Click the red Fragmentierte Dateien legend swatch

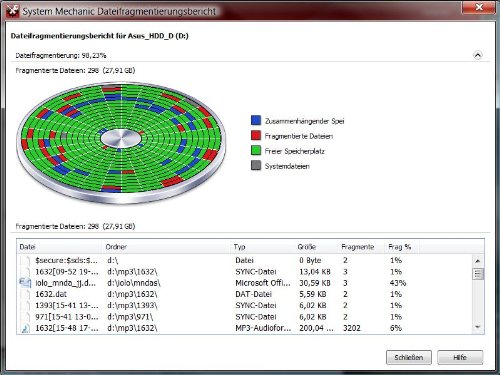point(256,135)
